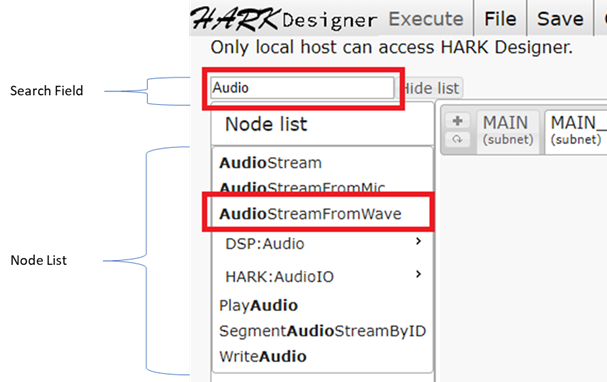Select the SegmentAudioStreamByID node

(322, 331)
